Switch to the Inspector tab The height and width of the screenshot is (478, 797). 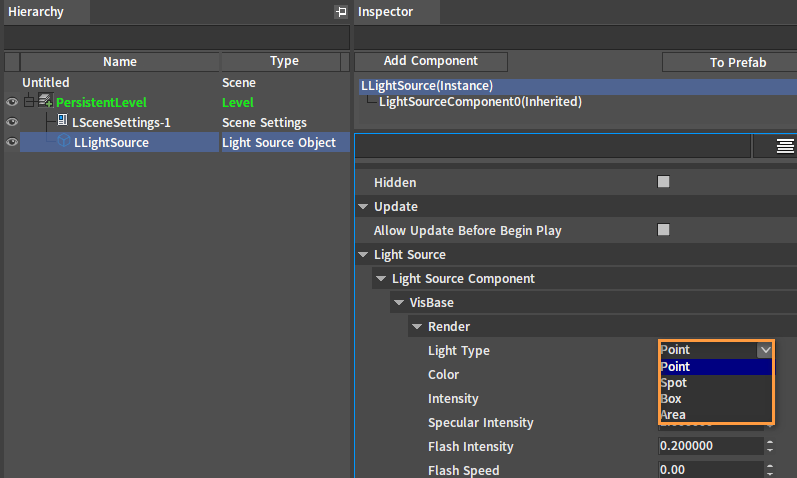pyautogui.click(x=386, y=12)
